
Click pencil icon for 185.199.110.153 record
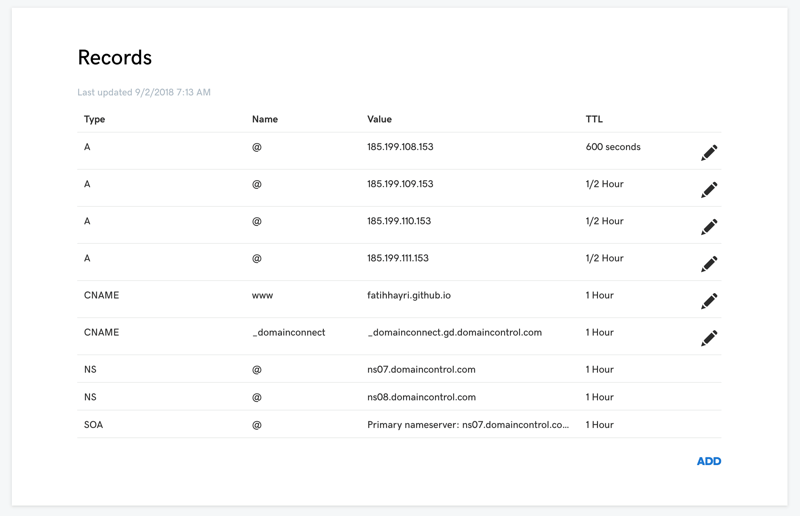coord(709,227)
